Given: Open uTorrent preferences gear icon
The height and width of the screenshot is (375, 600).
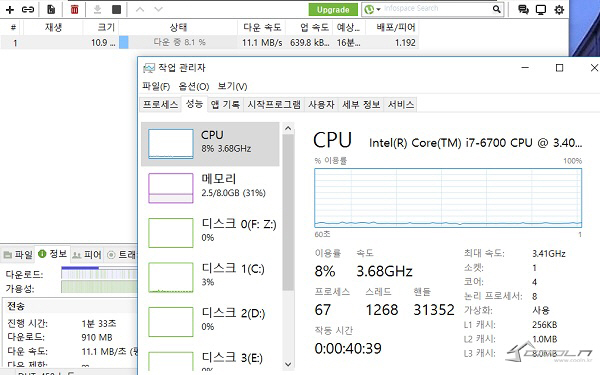Looking at the screenshot, I should coord(559,10).
